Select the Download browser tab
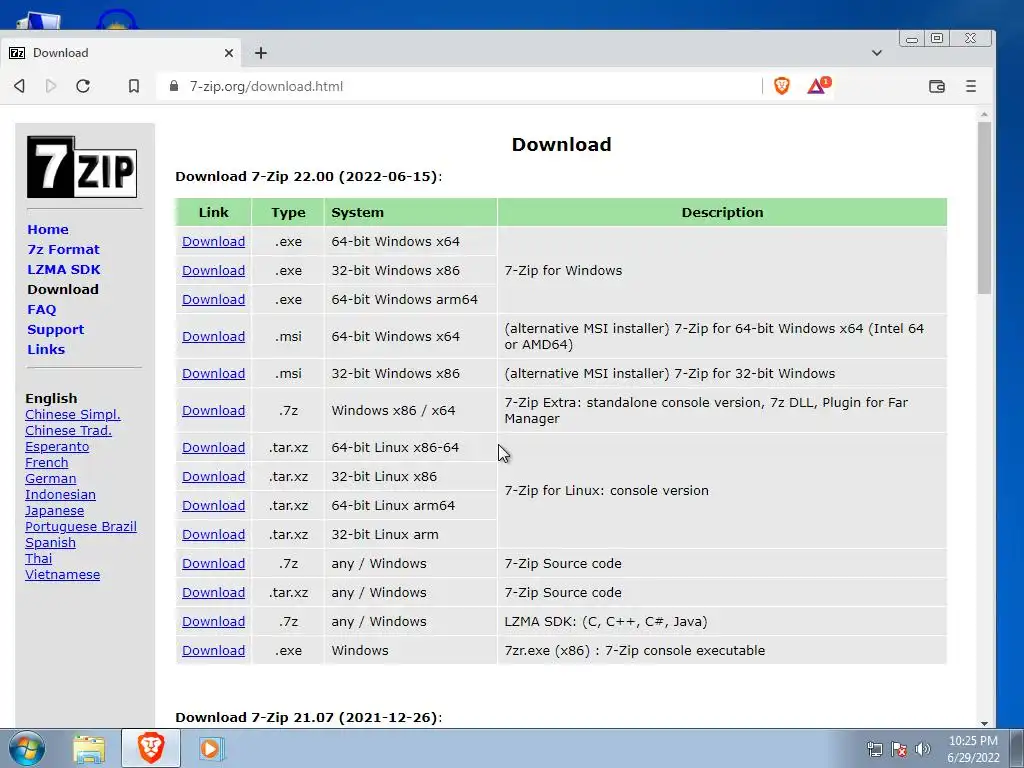This screenshot has height=768, width=1024. (120, 53)
